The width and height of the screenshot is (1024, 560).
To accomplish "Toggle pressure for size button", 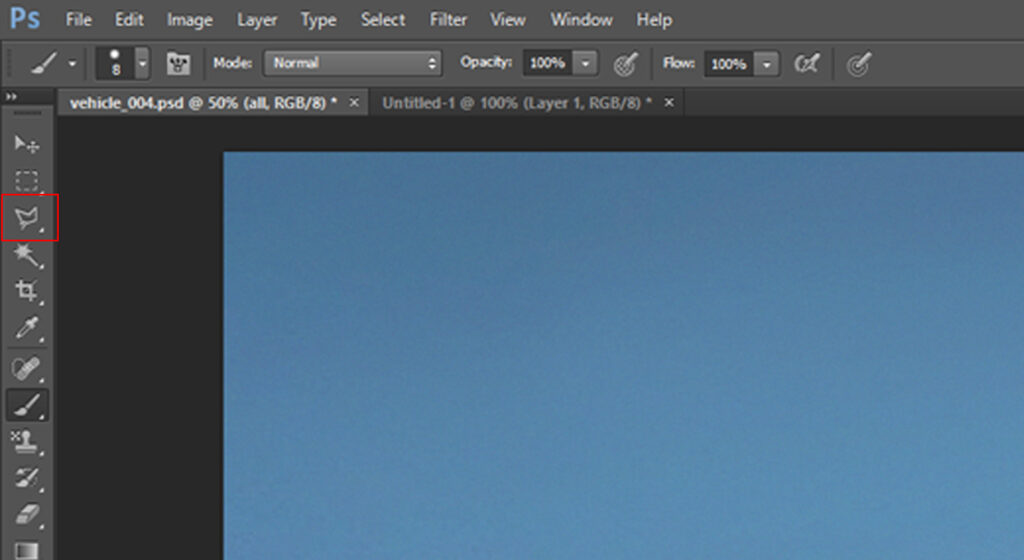I will 858,64.
